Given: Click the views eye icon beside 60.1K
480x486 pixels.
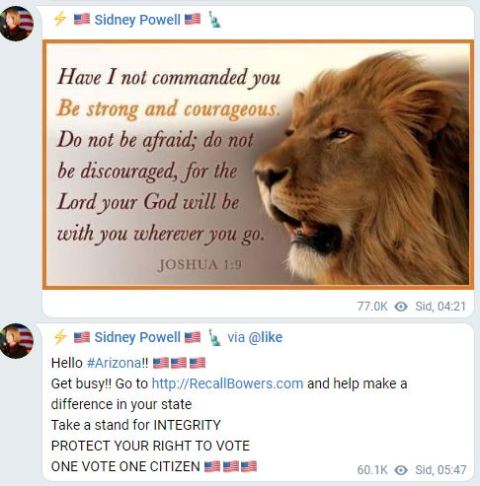Looking at the screenshot, I should click(x=401, y=470).
